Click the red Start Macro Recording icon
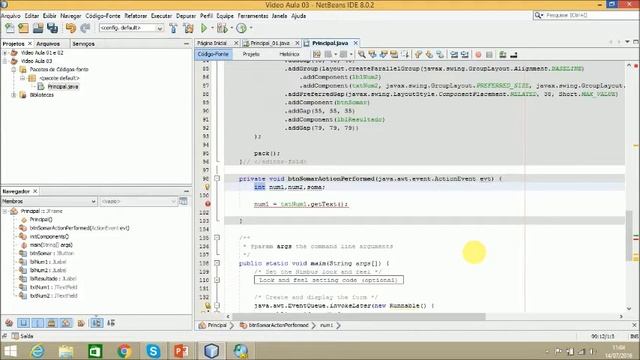 478,54
